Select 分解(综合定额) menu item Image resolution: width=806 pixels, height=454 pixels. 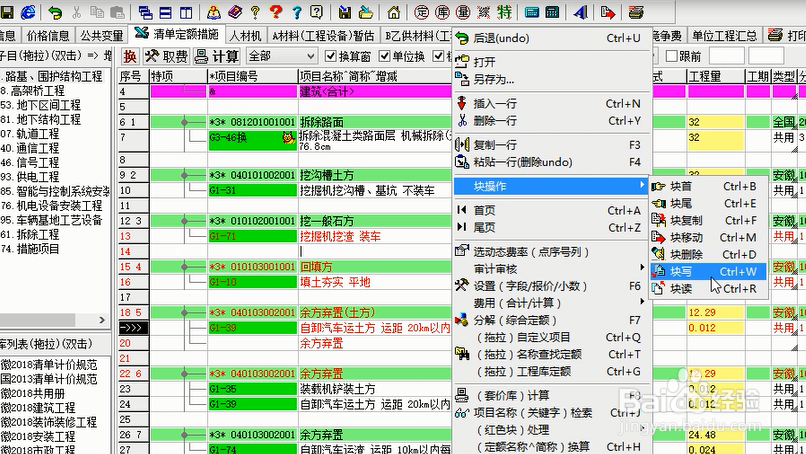coord(552,320)
